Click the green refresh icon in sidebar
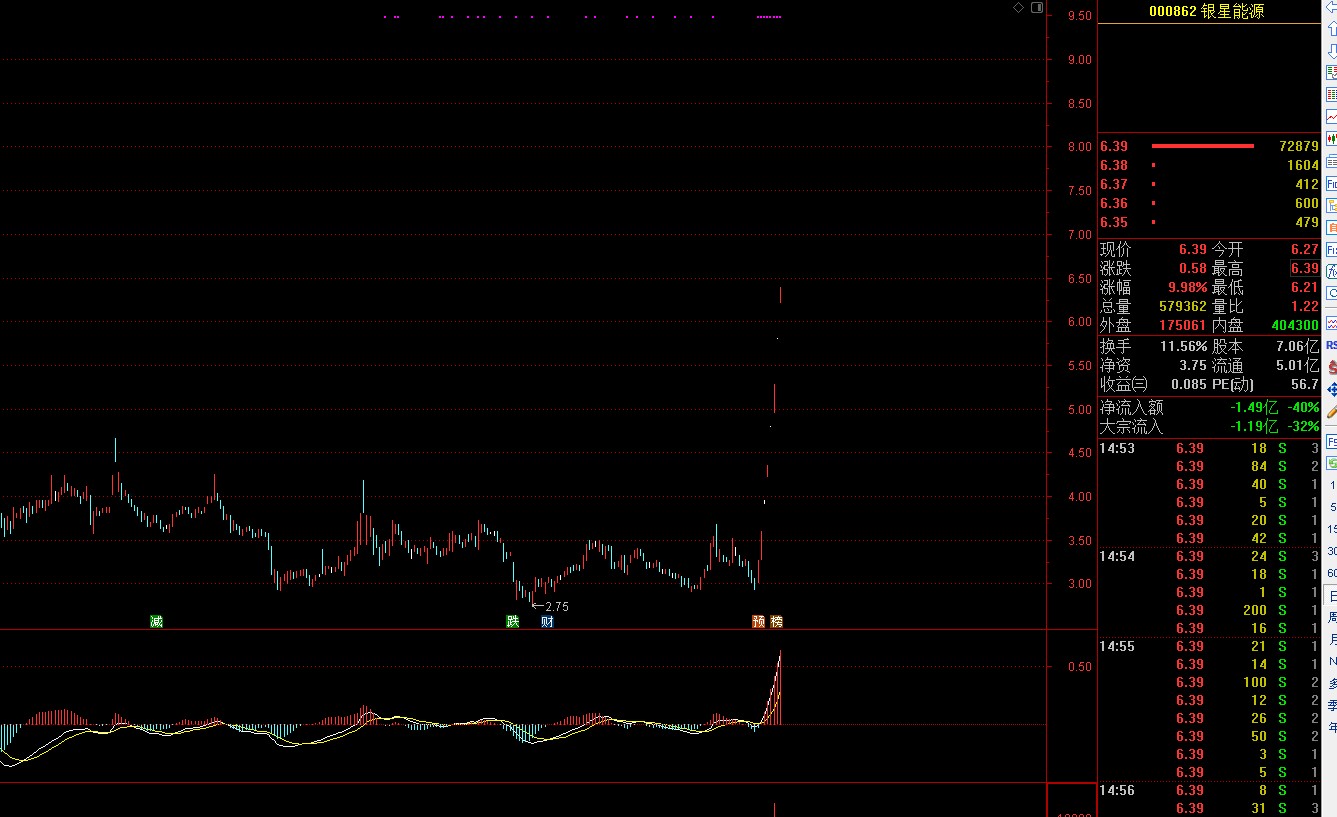Viewport: 1337px width, 817px height. pyautogui.click(x=1331, y=464)
